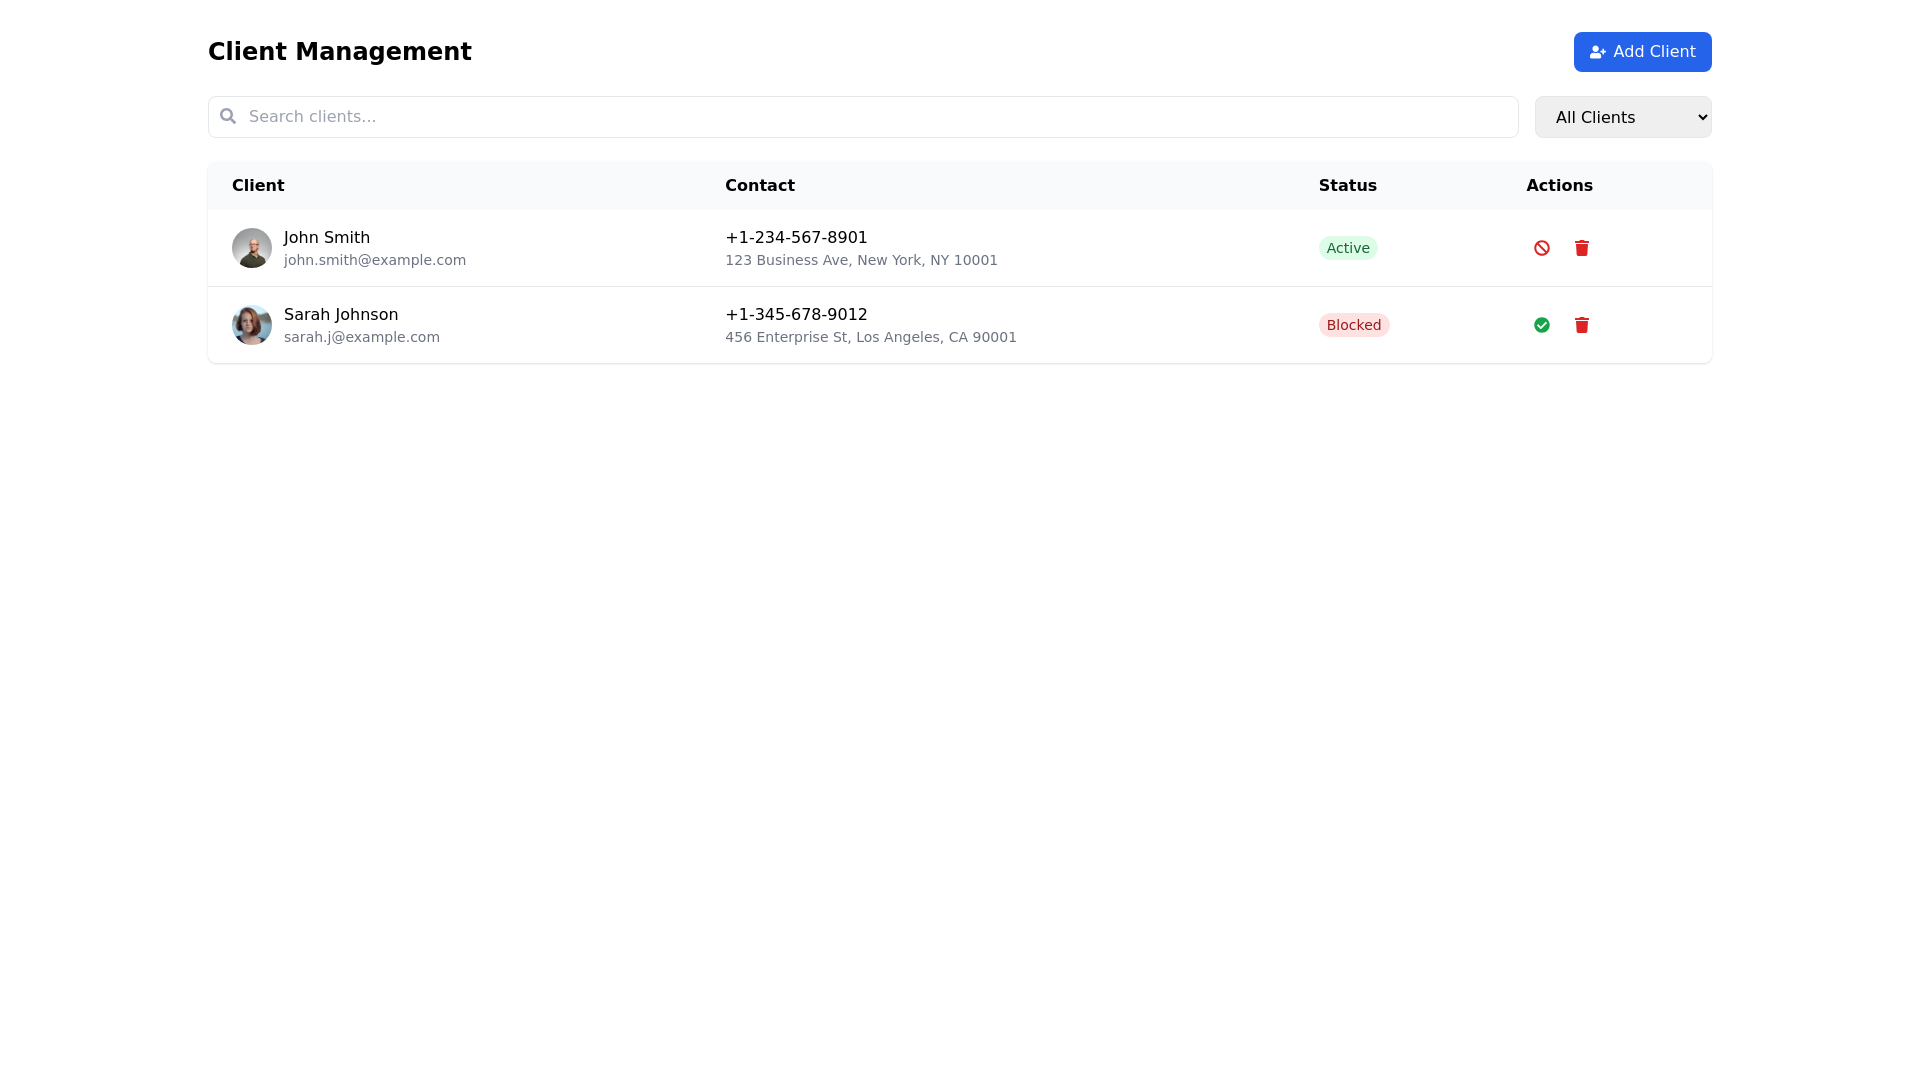Click John Smith's email address
1920x1080 pixels.
[x=374, y=259]
